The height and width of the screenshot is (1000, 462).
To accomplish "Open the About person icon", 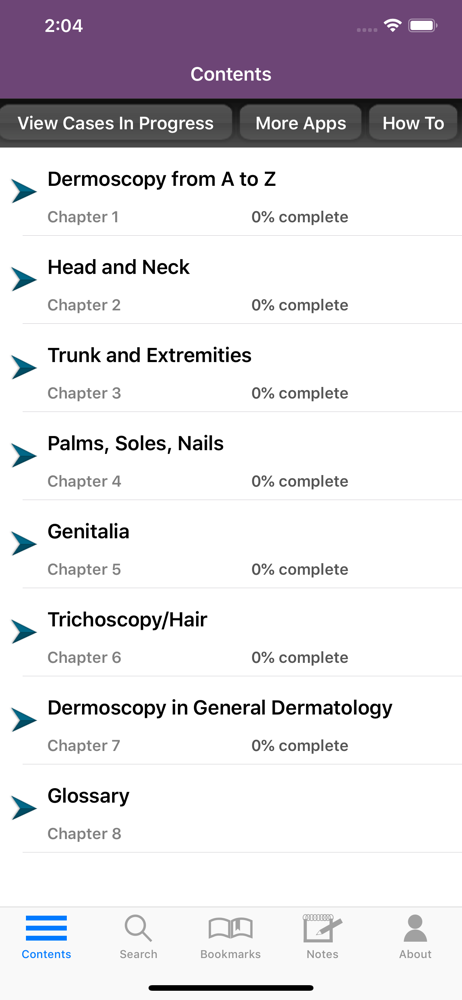I will pos(415,928).
